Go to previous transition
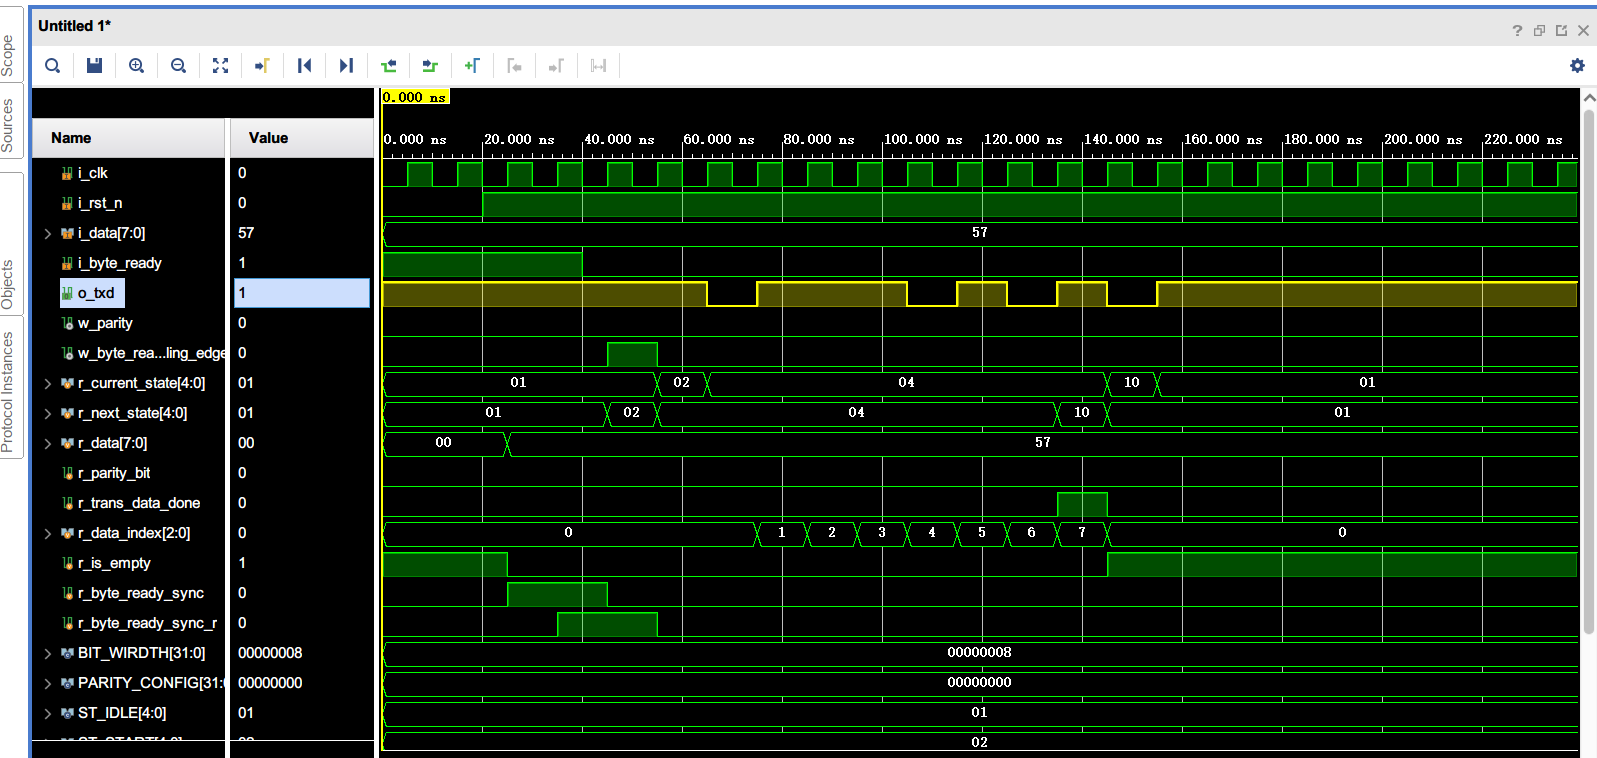The width and height of the screenshot is (1597, 758). pos(389,66)
